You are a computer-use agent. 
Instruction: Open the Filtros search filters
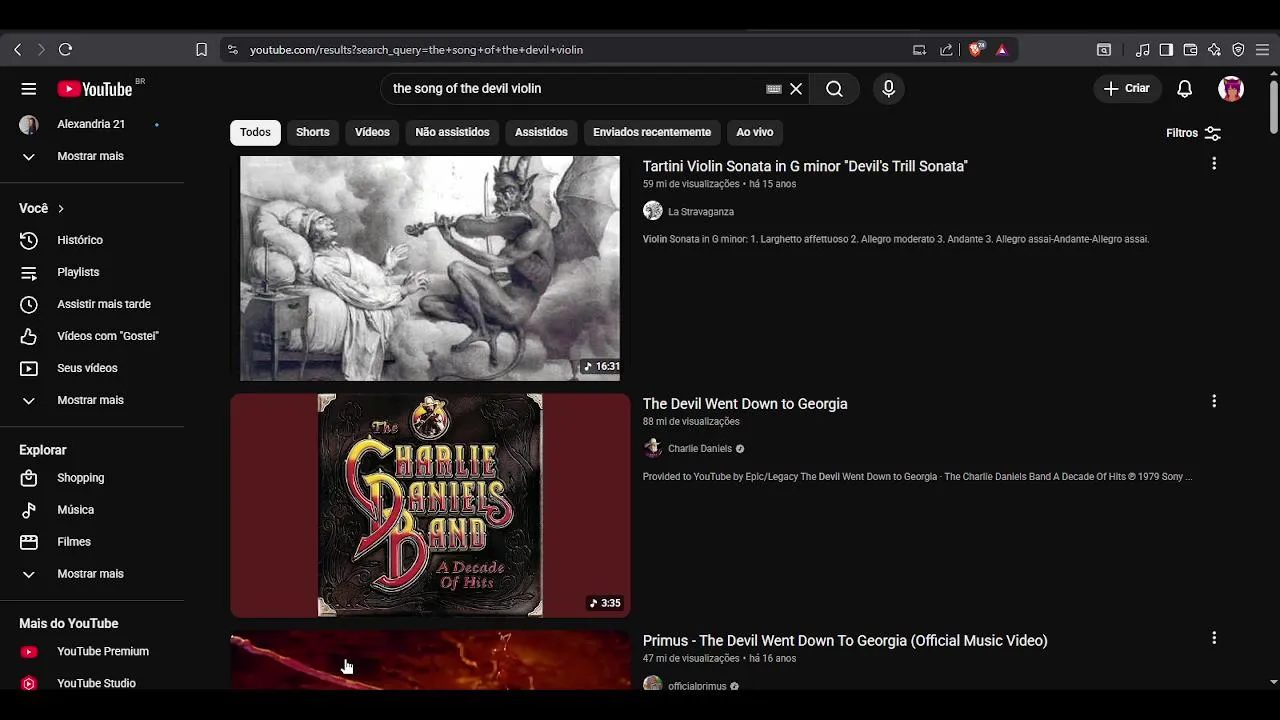pos(1193,133)
